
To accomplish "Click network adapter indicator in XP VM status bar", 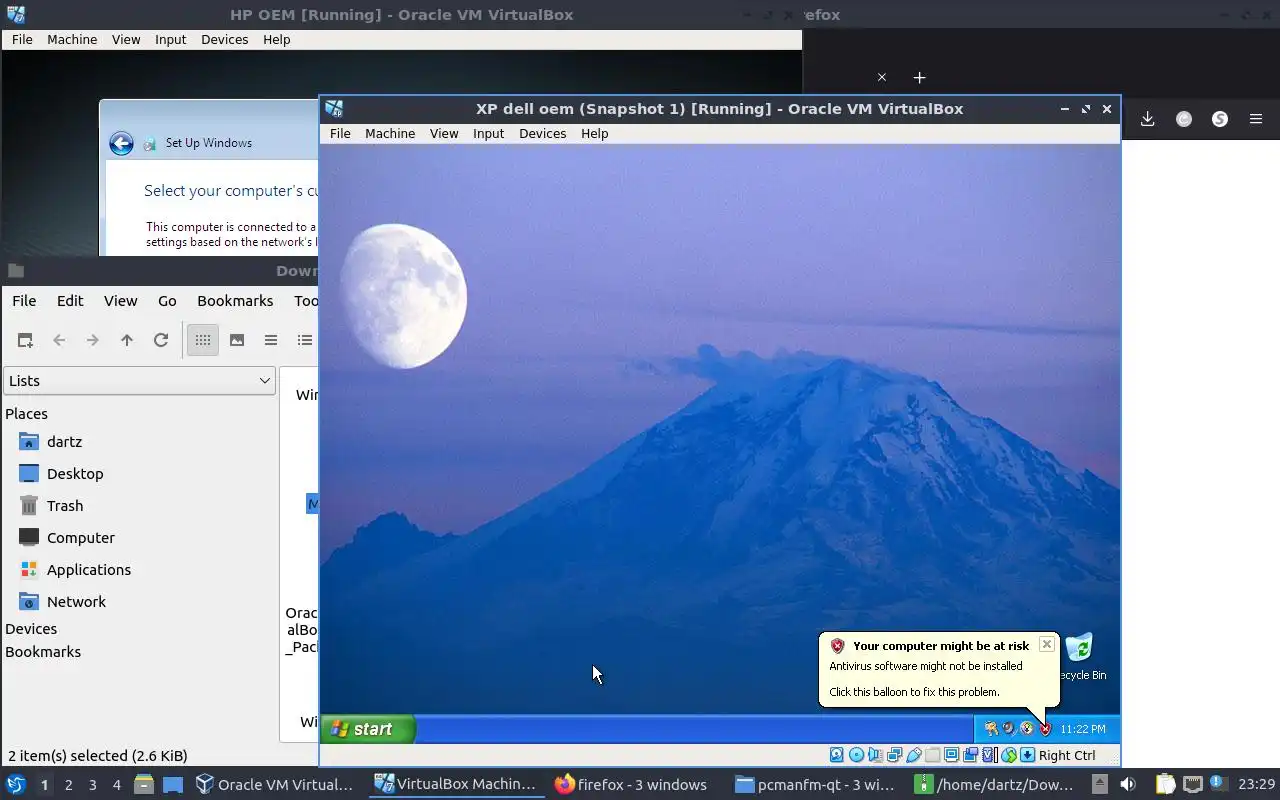I will (x=894, y=755).
